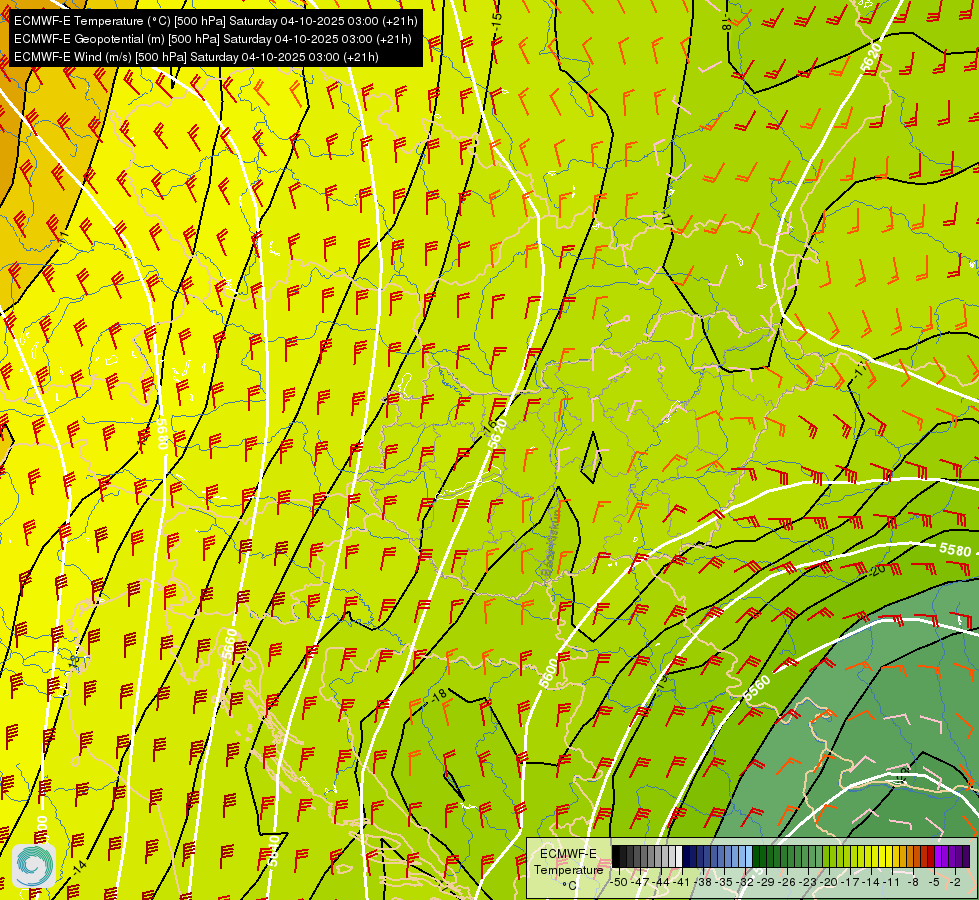The image size is (979, 900).
Task: Pick the white swatch in the legend color bar
Action: pos(679,856)
